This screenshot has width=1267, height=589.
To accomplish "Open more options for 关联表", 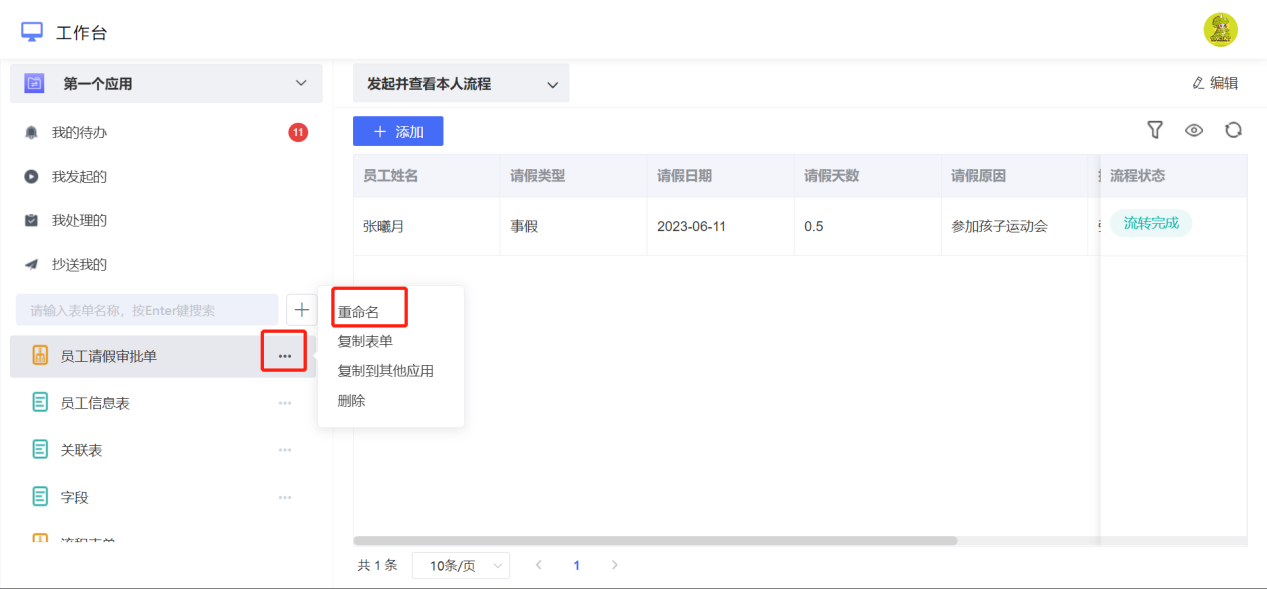I will tap(285, 450).
